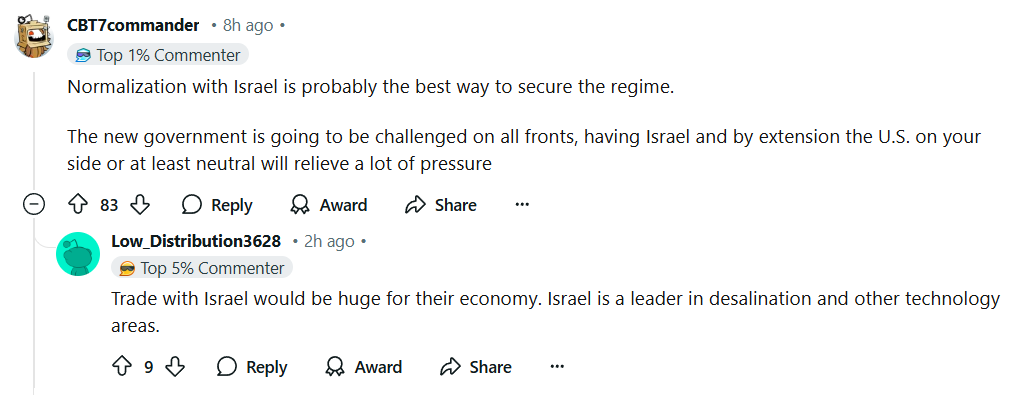Collapse CBT7commander's comment thread

33,205
